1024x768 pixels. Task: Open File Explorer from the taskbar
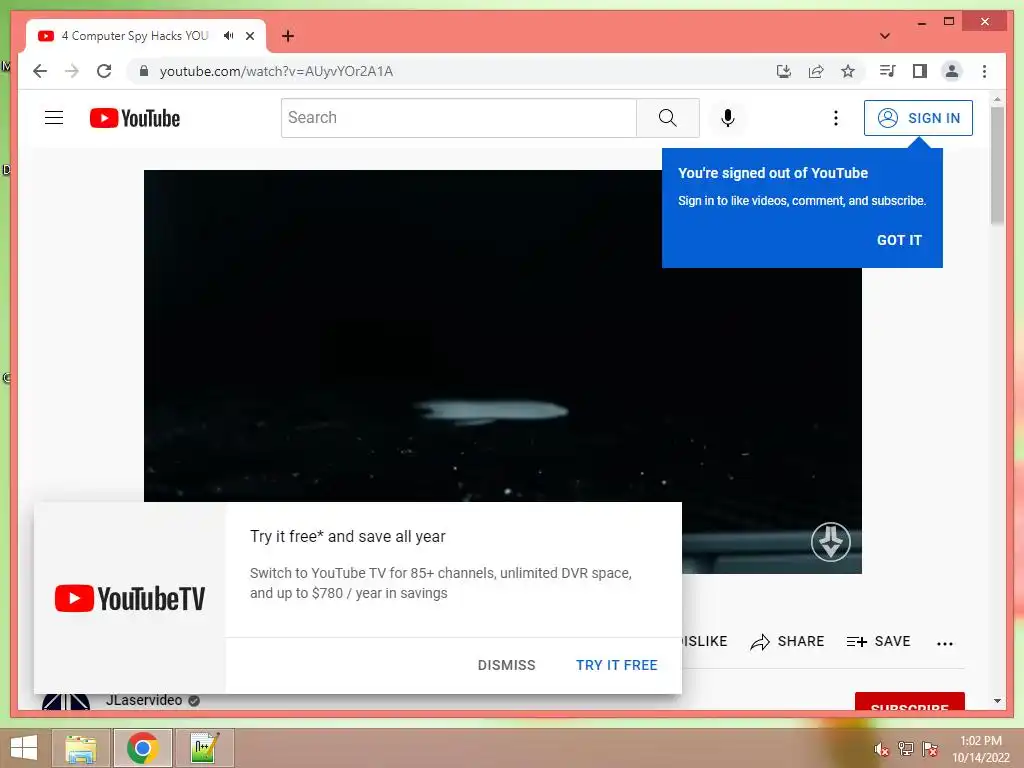pos(80,748)
